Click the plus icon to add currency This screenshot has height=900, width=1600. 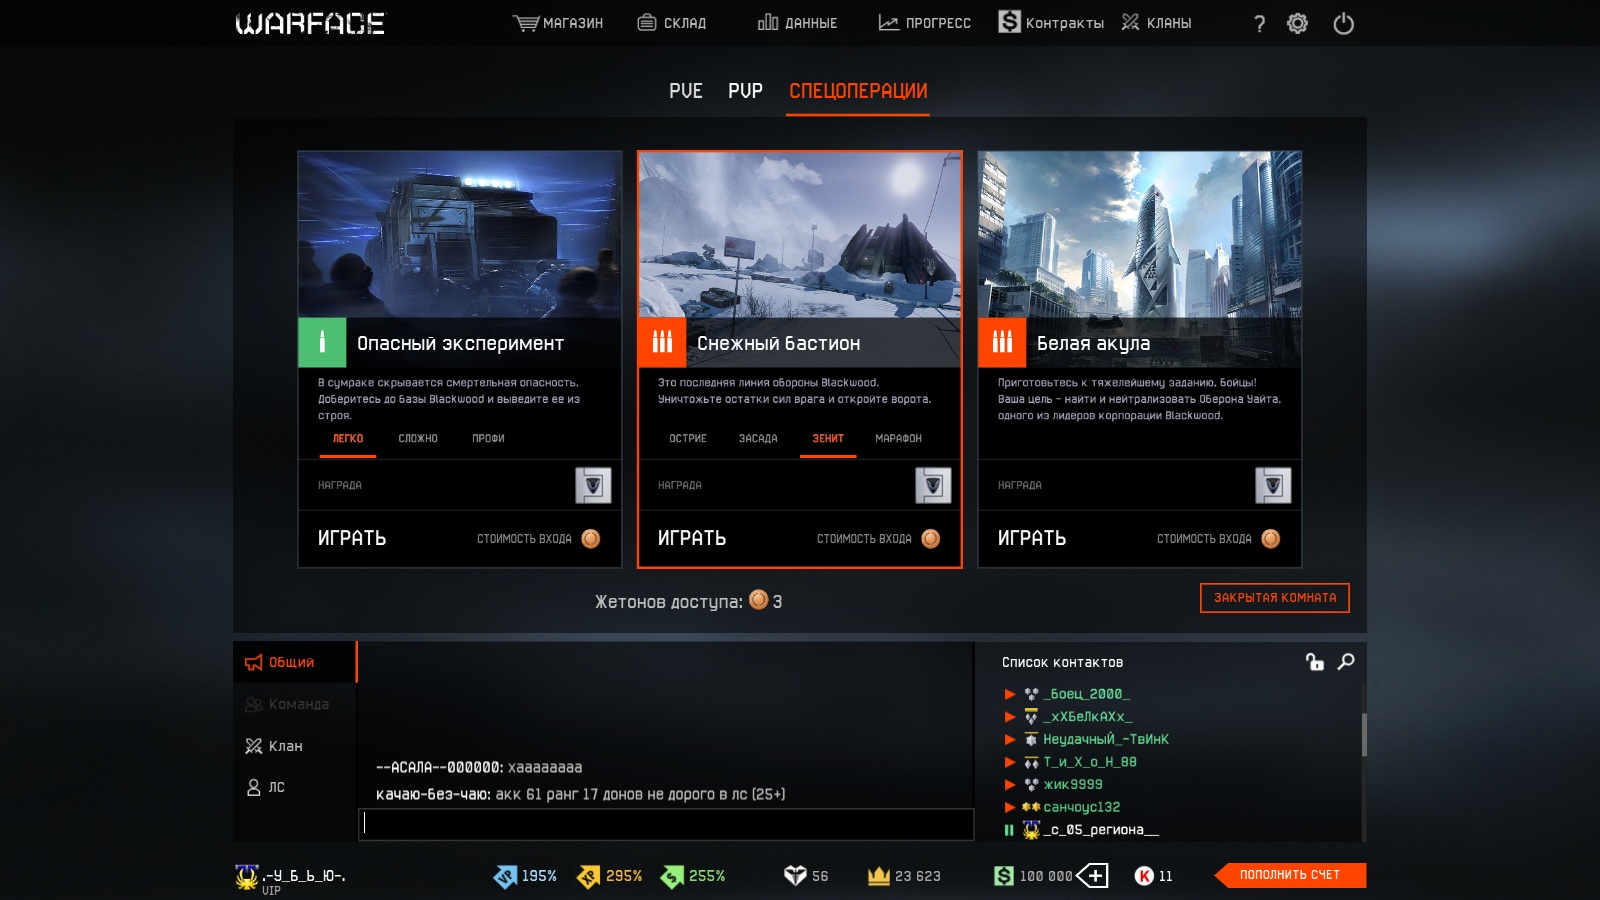[1093, 876]
